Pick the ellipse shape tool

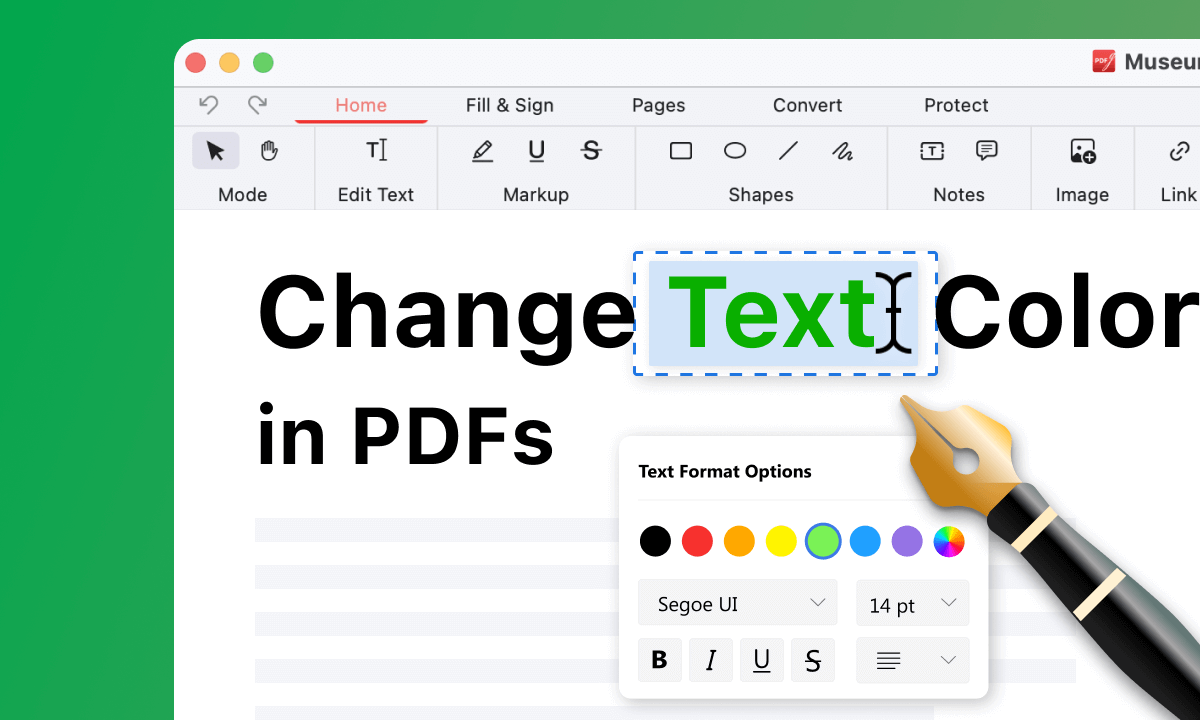[x=735, y=151]
